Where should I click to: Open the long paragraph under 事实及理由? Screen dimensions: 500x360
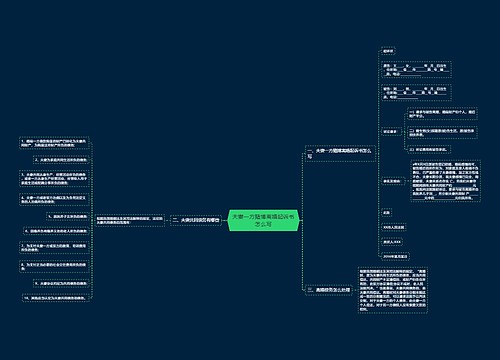(446, 181)
